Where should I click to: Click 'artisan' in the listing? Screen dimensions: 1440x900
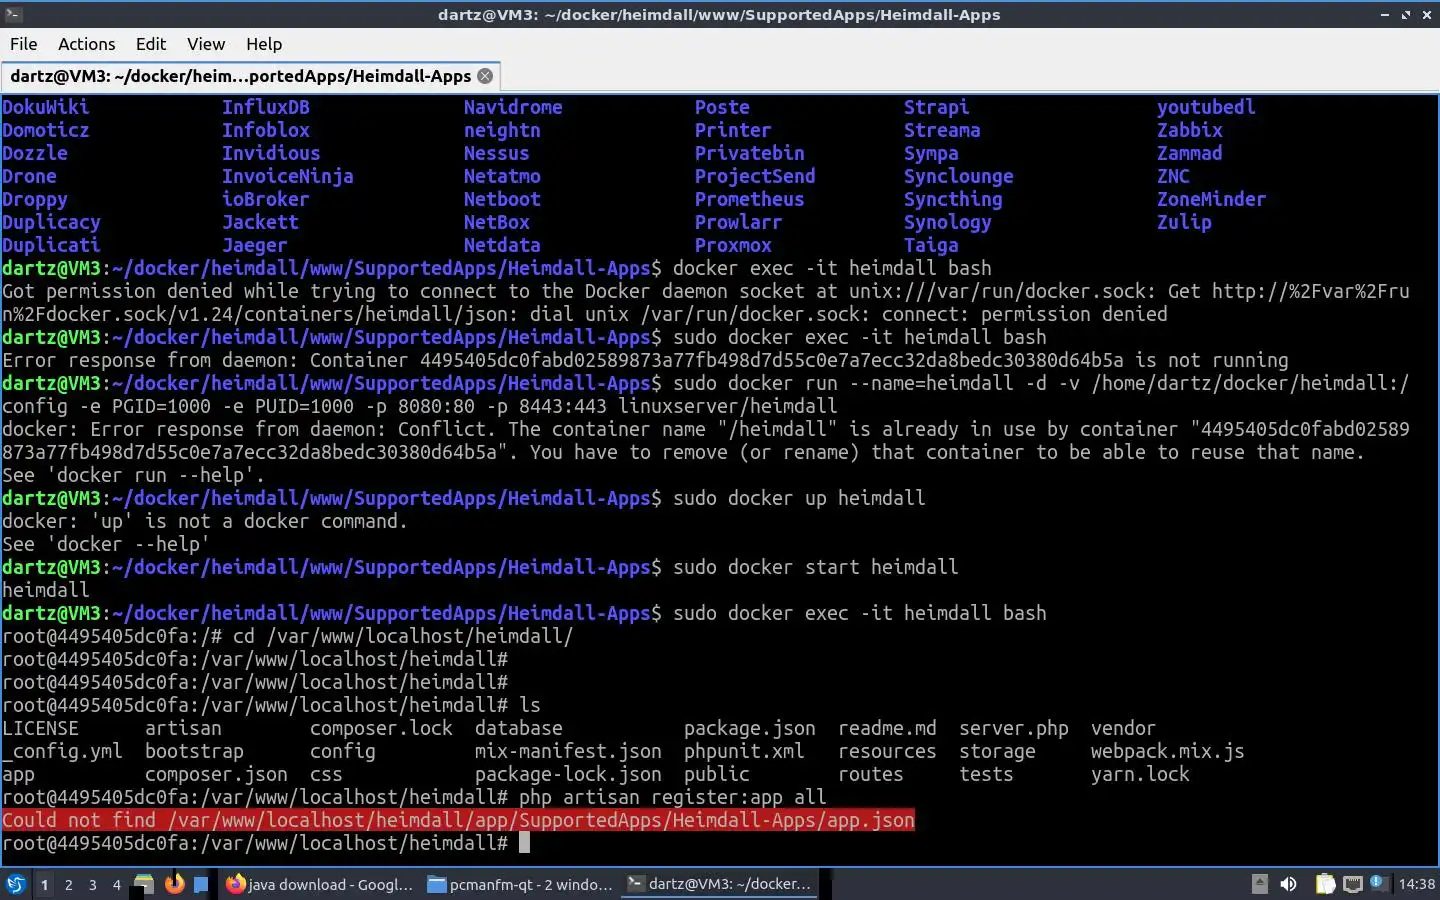pos(183,728)
